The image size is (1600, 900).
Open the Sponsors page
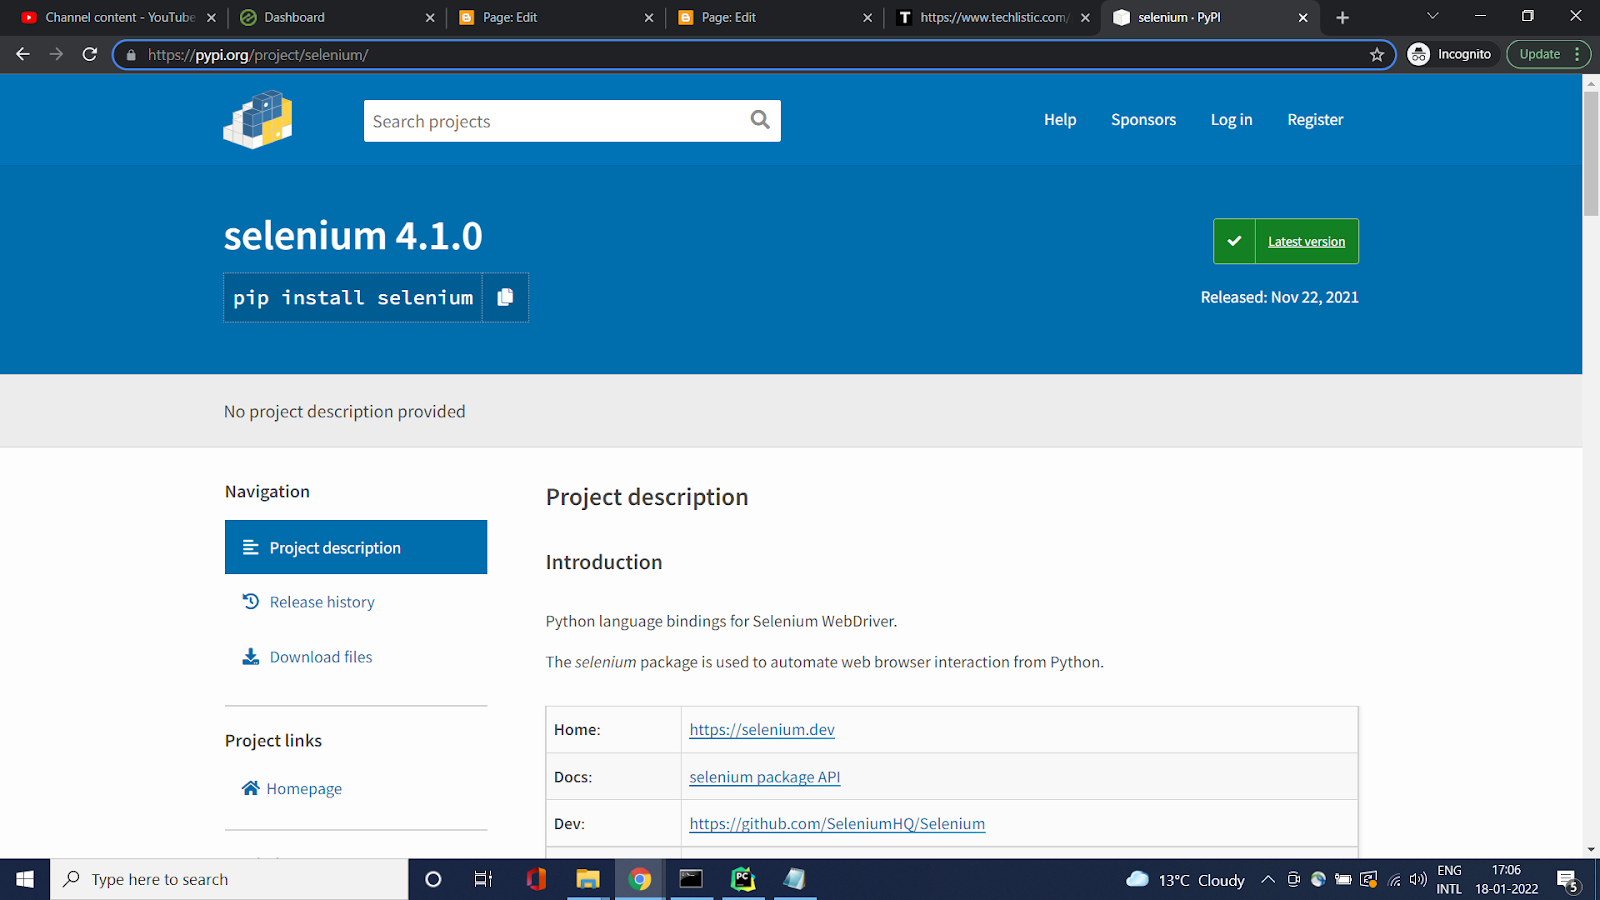coord(1143,120)
